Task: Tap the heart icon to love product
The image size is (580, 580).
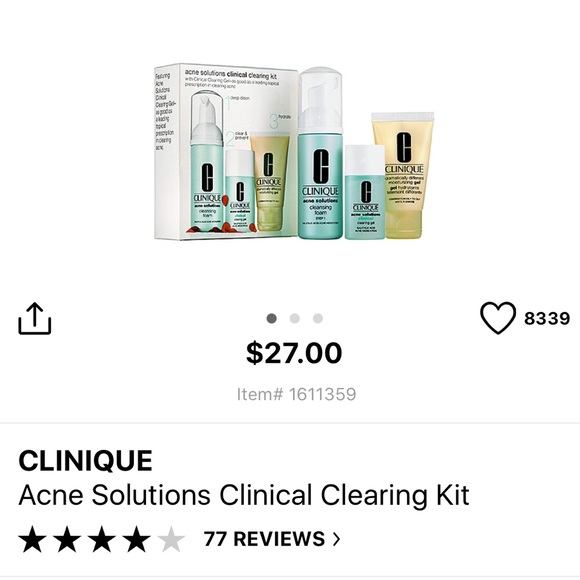Action: click(498, 318)
